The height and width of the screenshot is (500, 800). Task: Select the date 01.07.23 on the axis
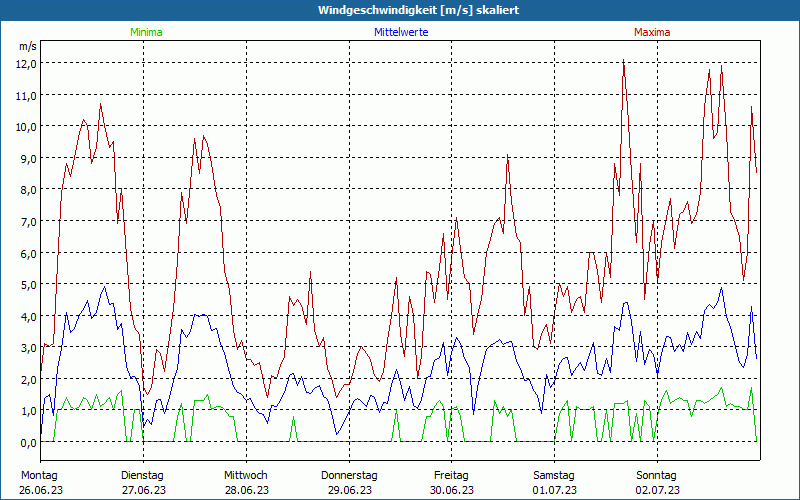click(x=554, y=490)
